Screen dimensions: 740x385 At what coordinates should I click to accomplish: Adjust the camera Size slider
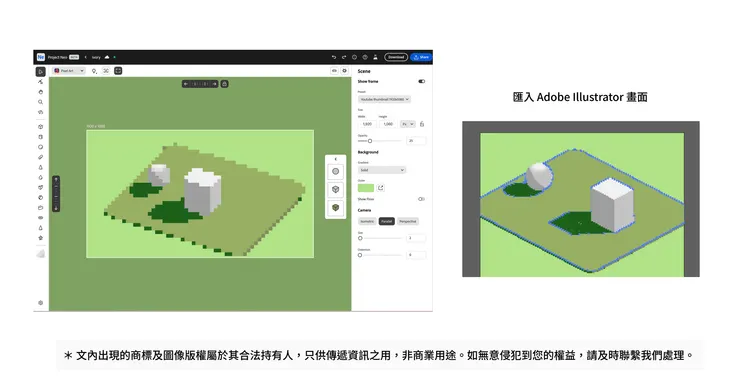click(x=380, y=238)
